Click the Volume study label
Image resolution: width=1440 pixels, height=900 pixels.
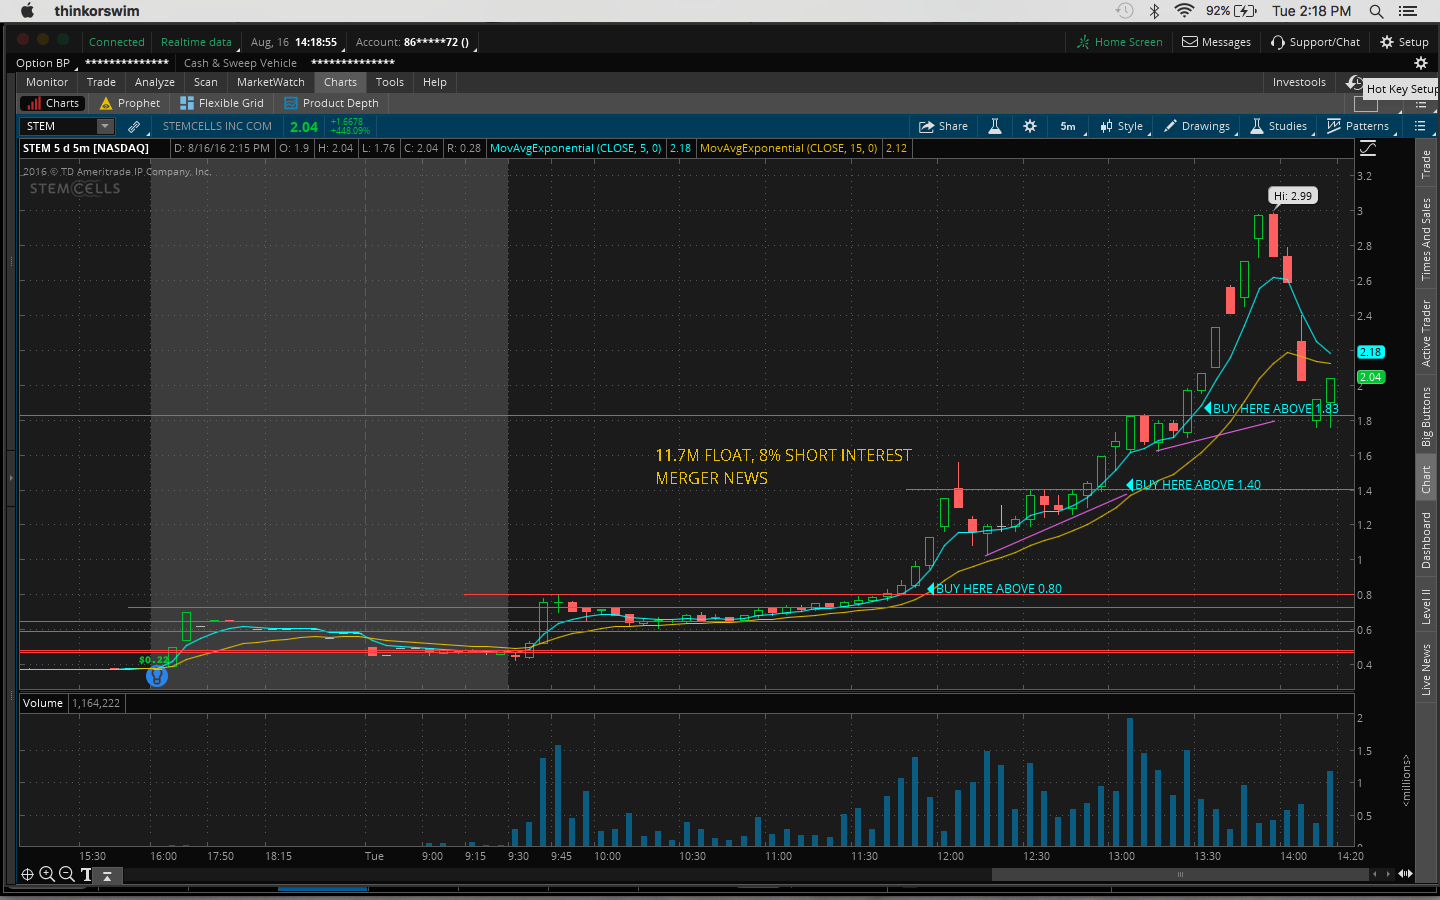pos(43,703)
